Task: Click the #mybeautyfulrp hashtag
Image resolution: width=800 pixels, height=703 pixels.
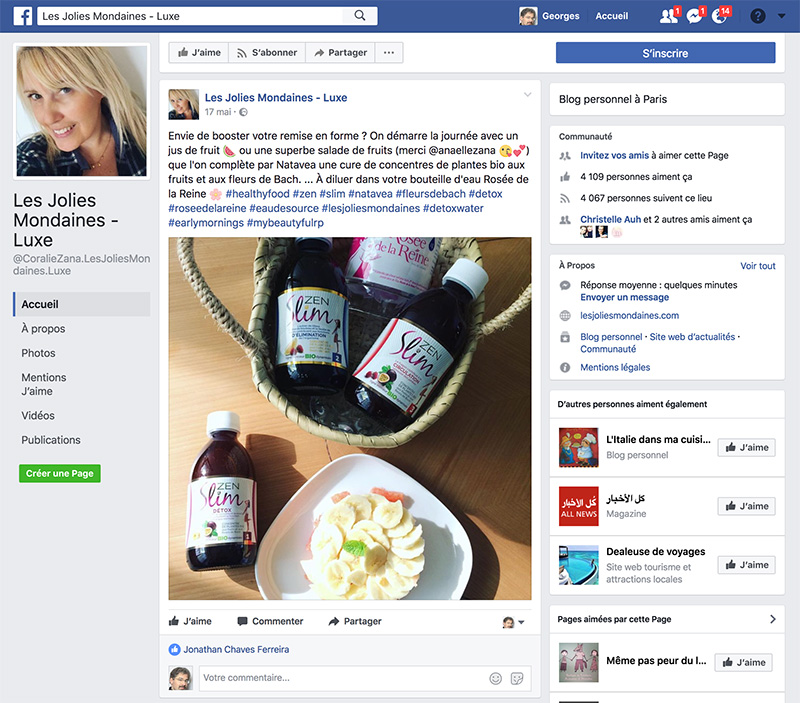Action: tap(285, 223)
